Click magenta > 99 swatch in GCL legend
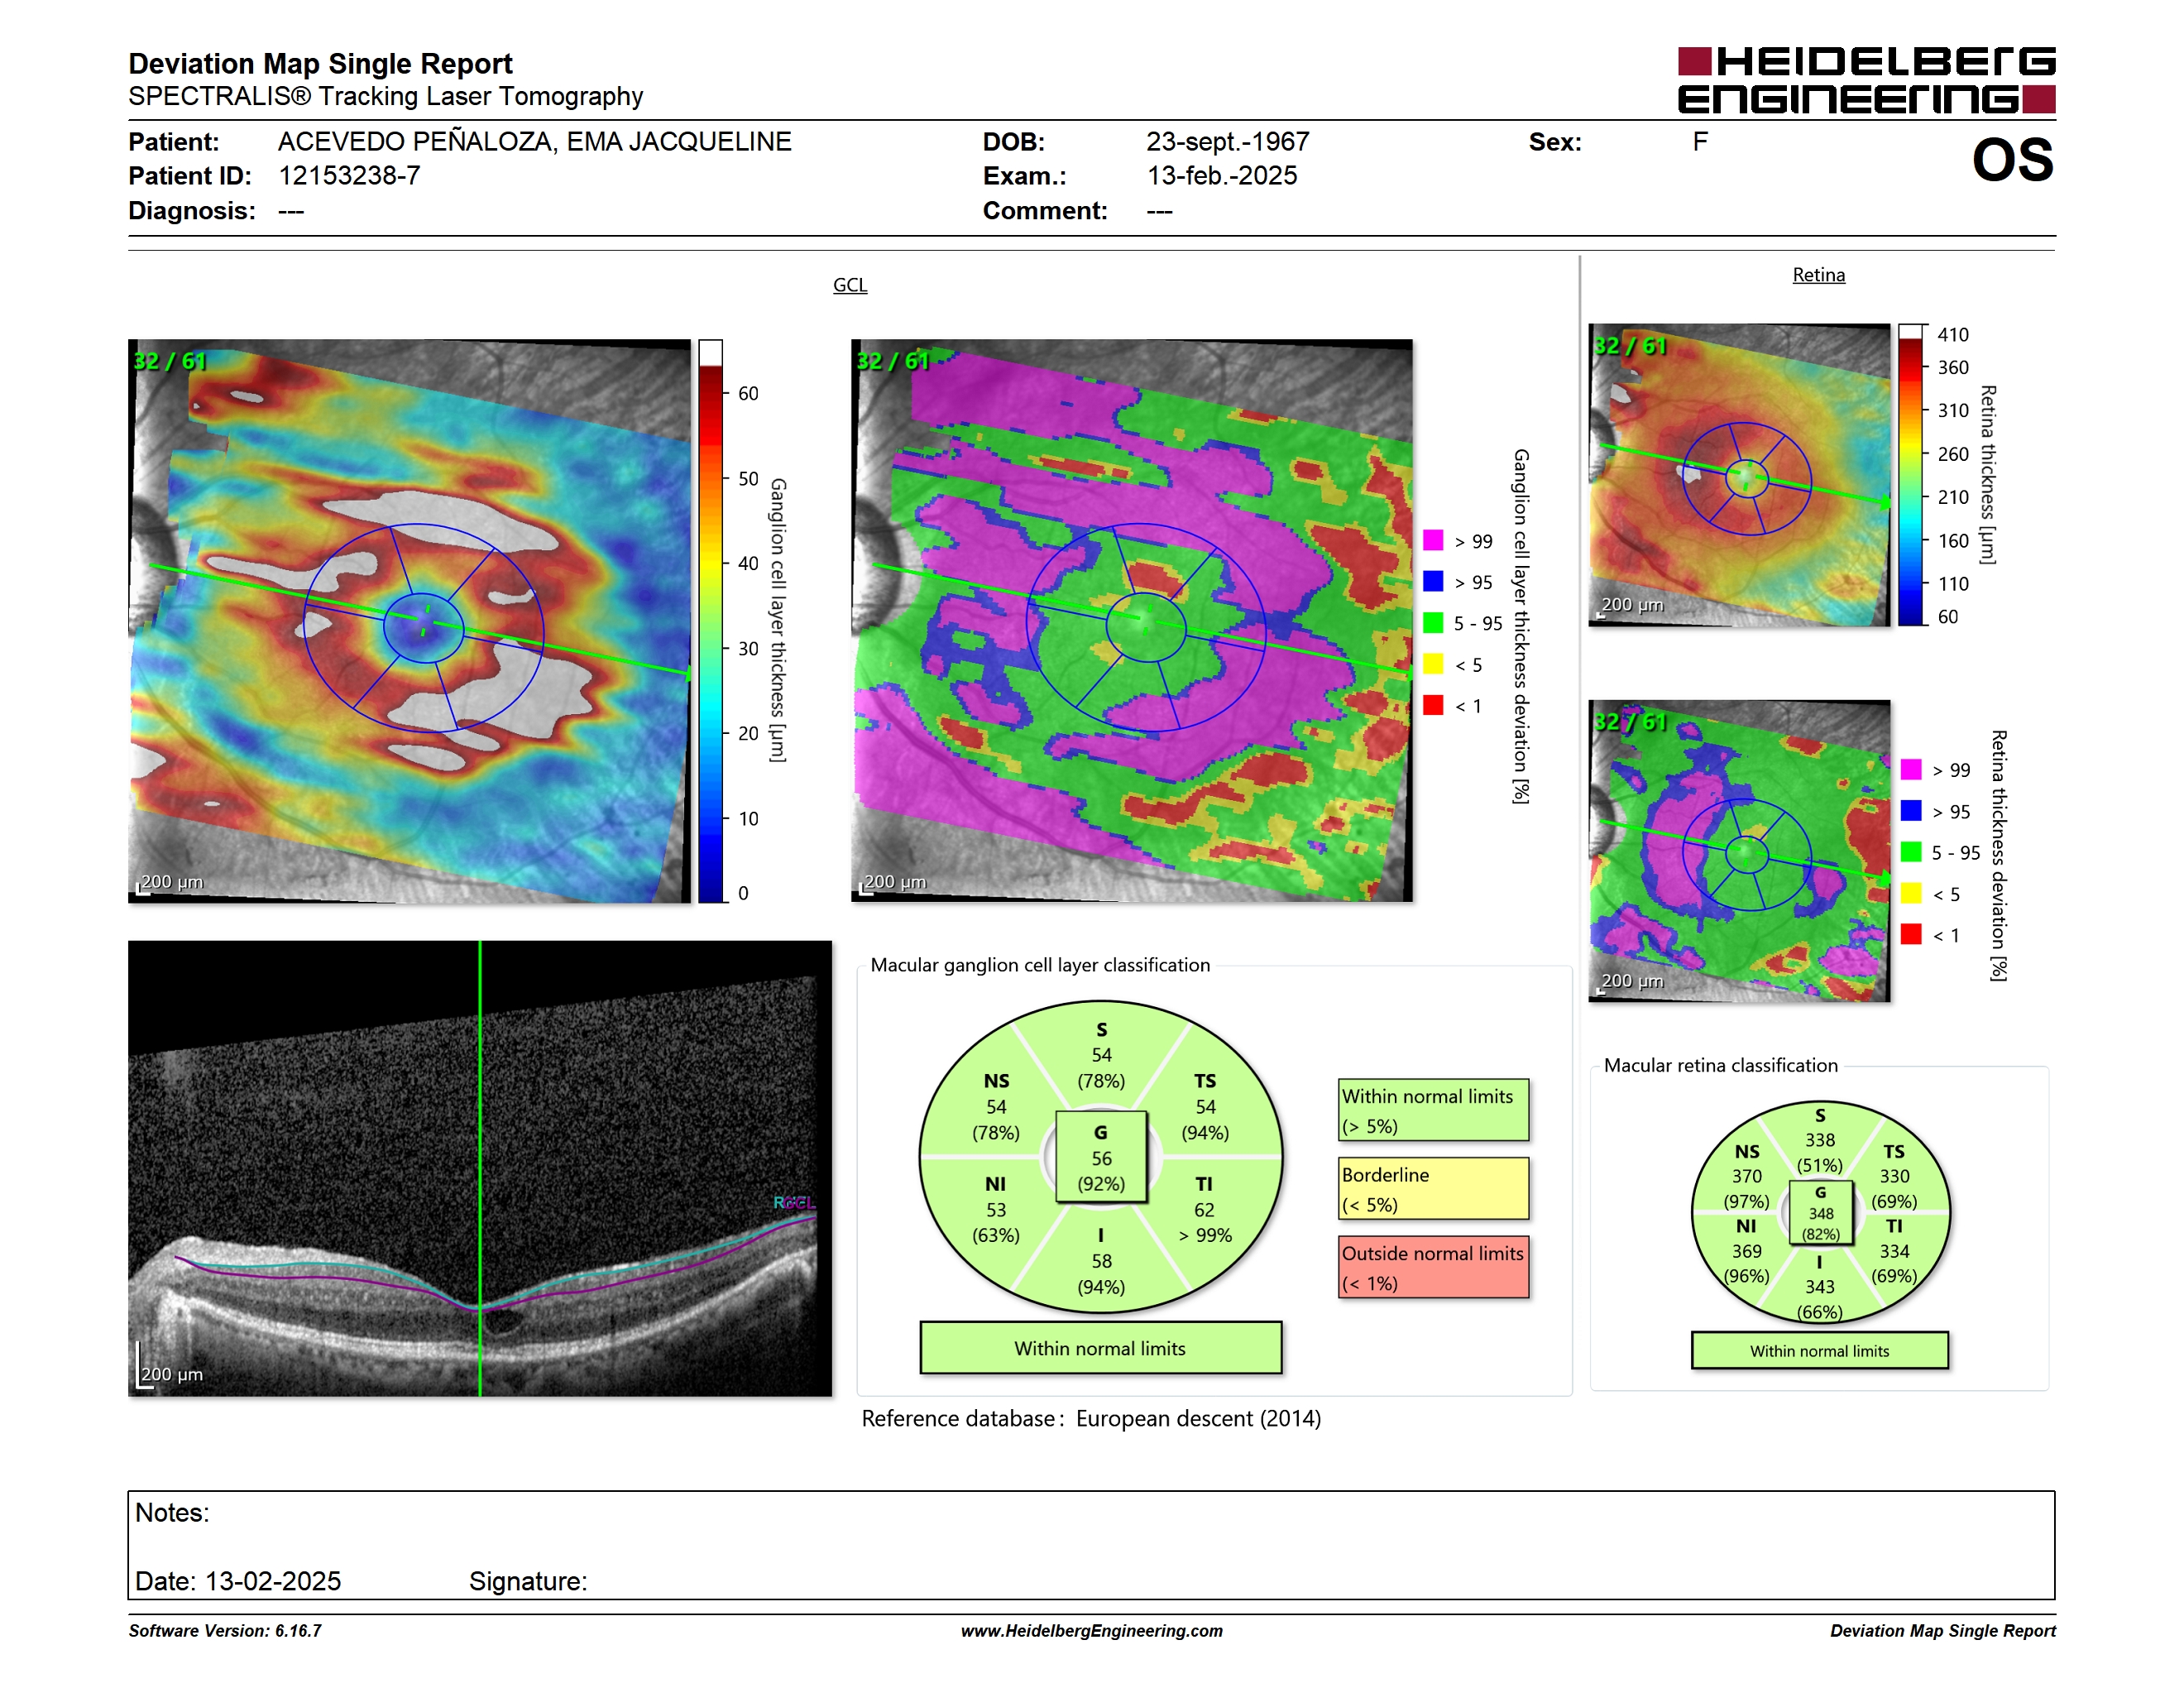Viewport: 2184px width, 1688px height. [1433, 540]
